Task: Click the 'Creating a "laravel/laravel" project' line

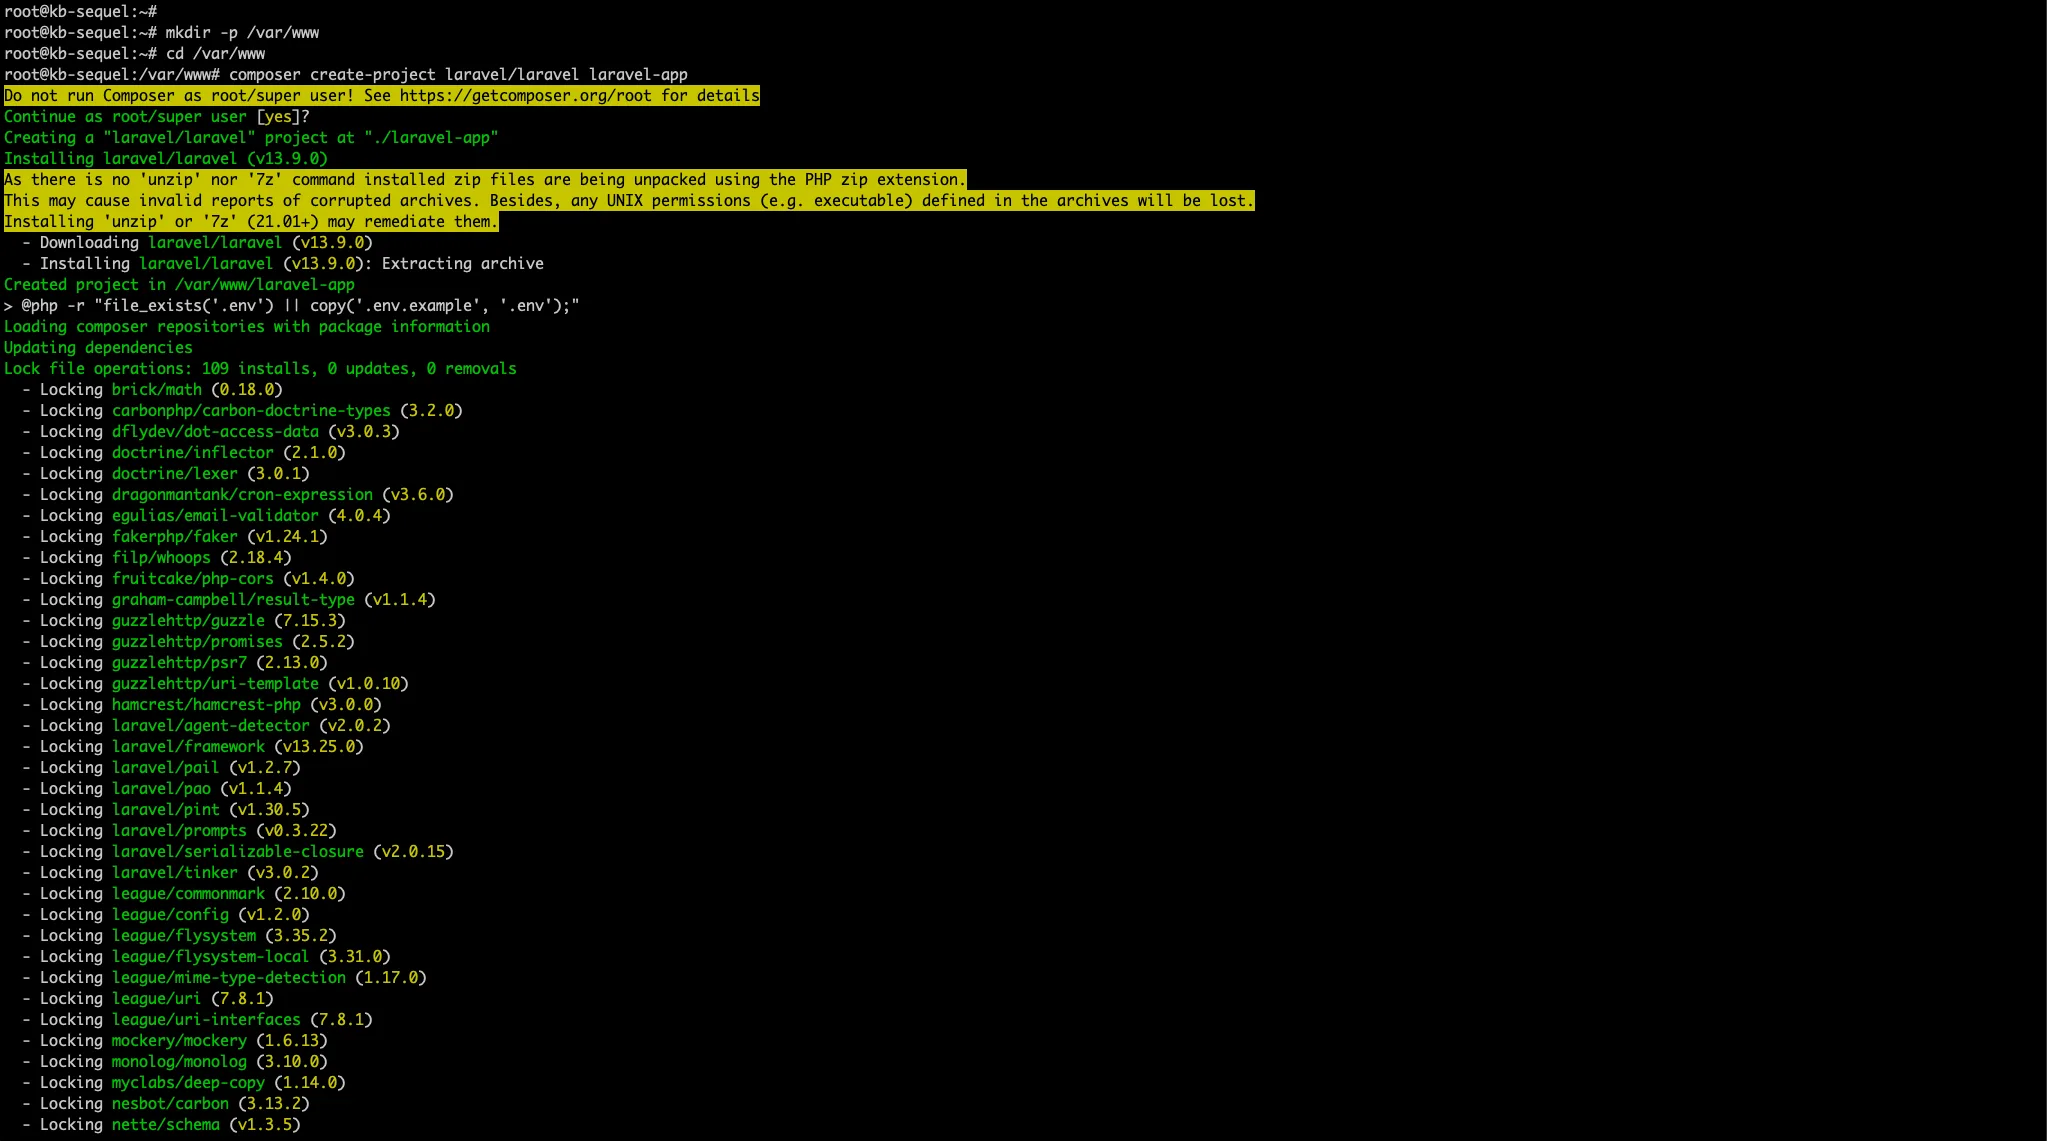Action: [x=251, y=138]
